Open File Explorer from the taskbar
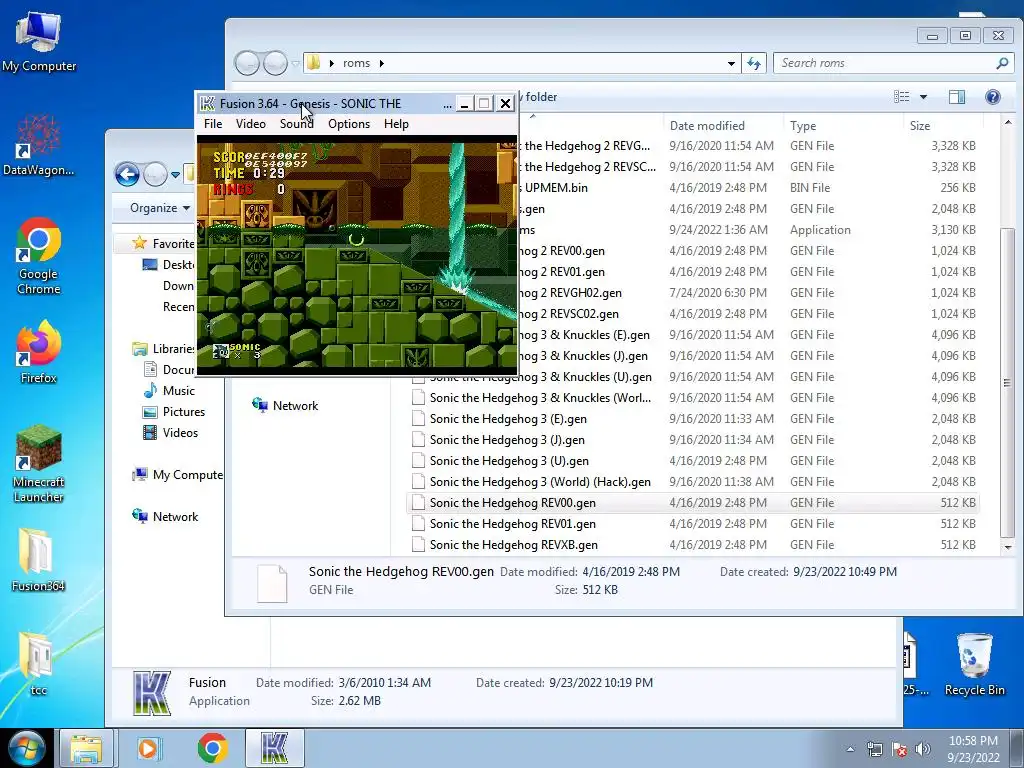Image resolution: width=1024 pixels, height=768 pixels. coord(86,748)
